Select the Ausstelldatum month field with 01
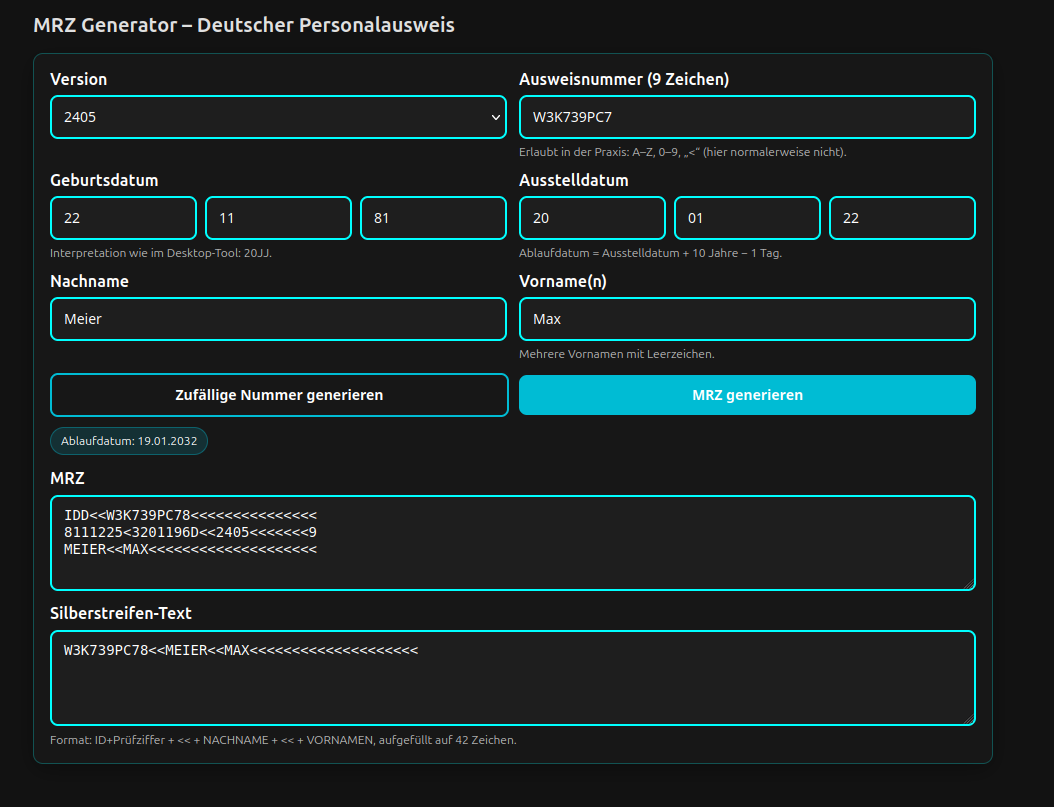Image resolution: width=1054 pixels, height=807 pixels. click(x=747, y=218)
